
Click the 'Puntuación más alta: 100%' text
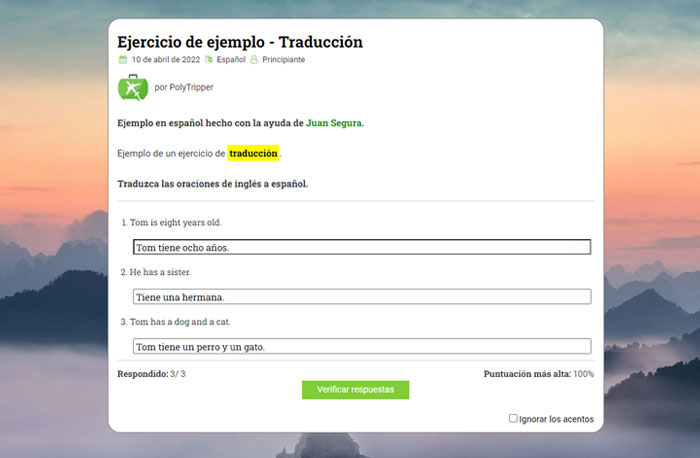[x=538, y=374]
